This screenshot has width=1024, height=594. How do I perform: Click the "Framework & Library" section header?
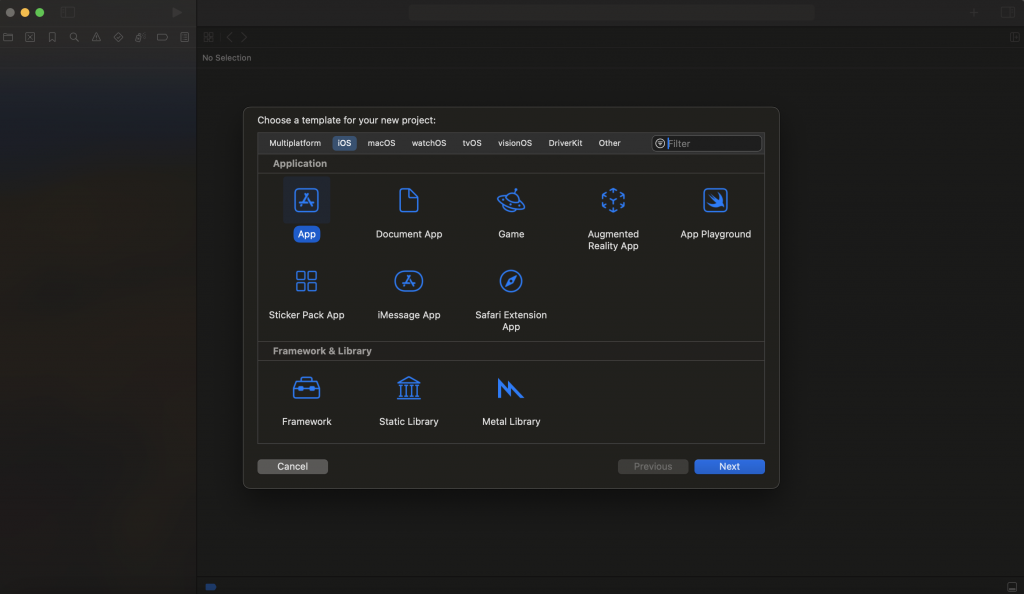322,351
